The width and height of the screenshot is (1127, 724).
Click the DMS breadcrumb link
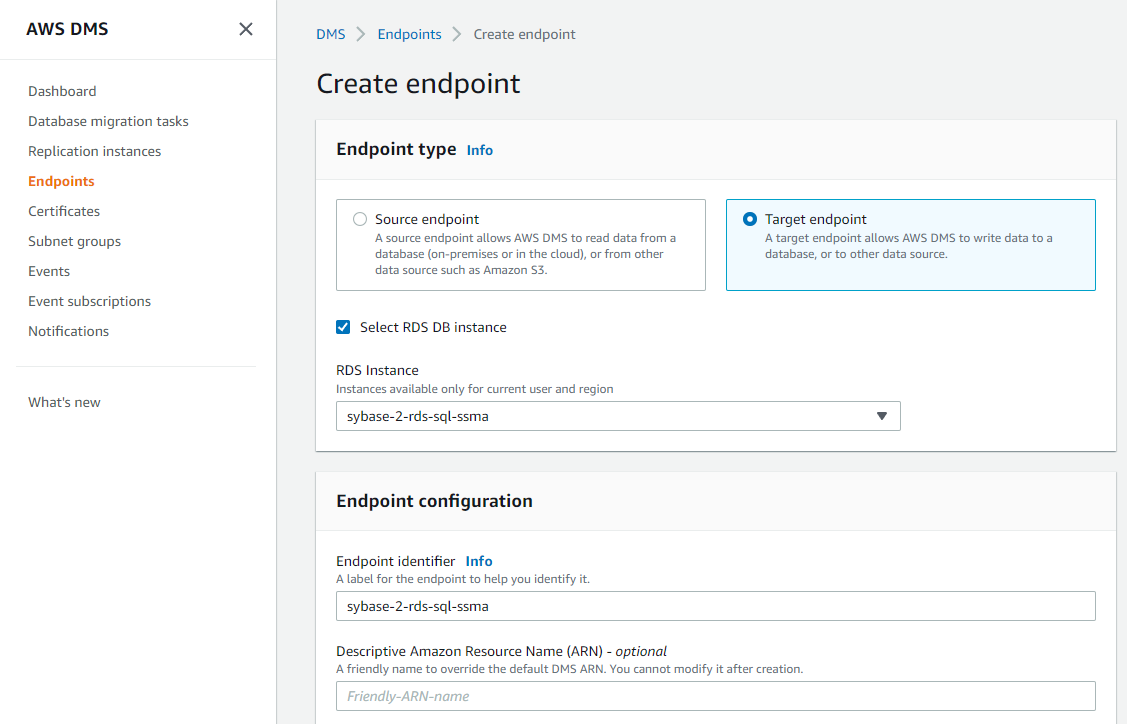tap(330, 34)
